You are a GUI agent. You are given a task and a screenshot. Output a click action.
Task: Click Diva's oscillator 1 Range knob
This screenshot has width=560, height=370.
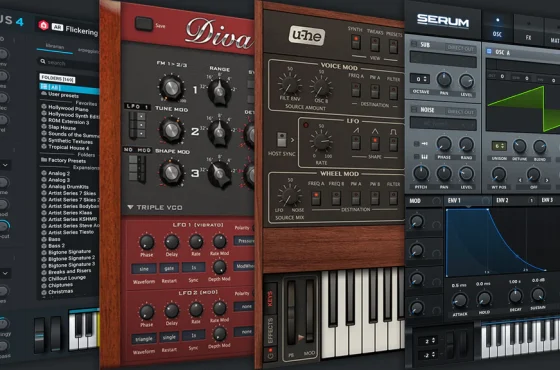(x=219, y=91)
